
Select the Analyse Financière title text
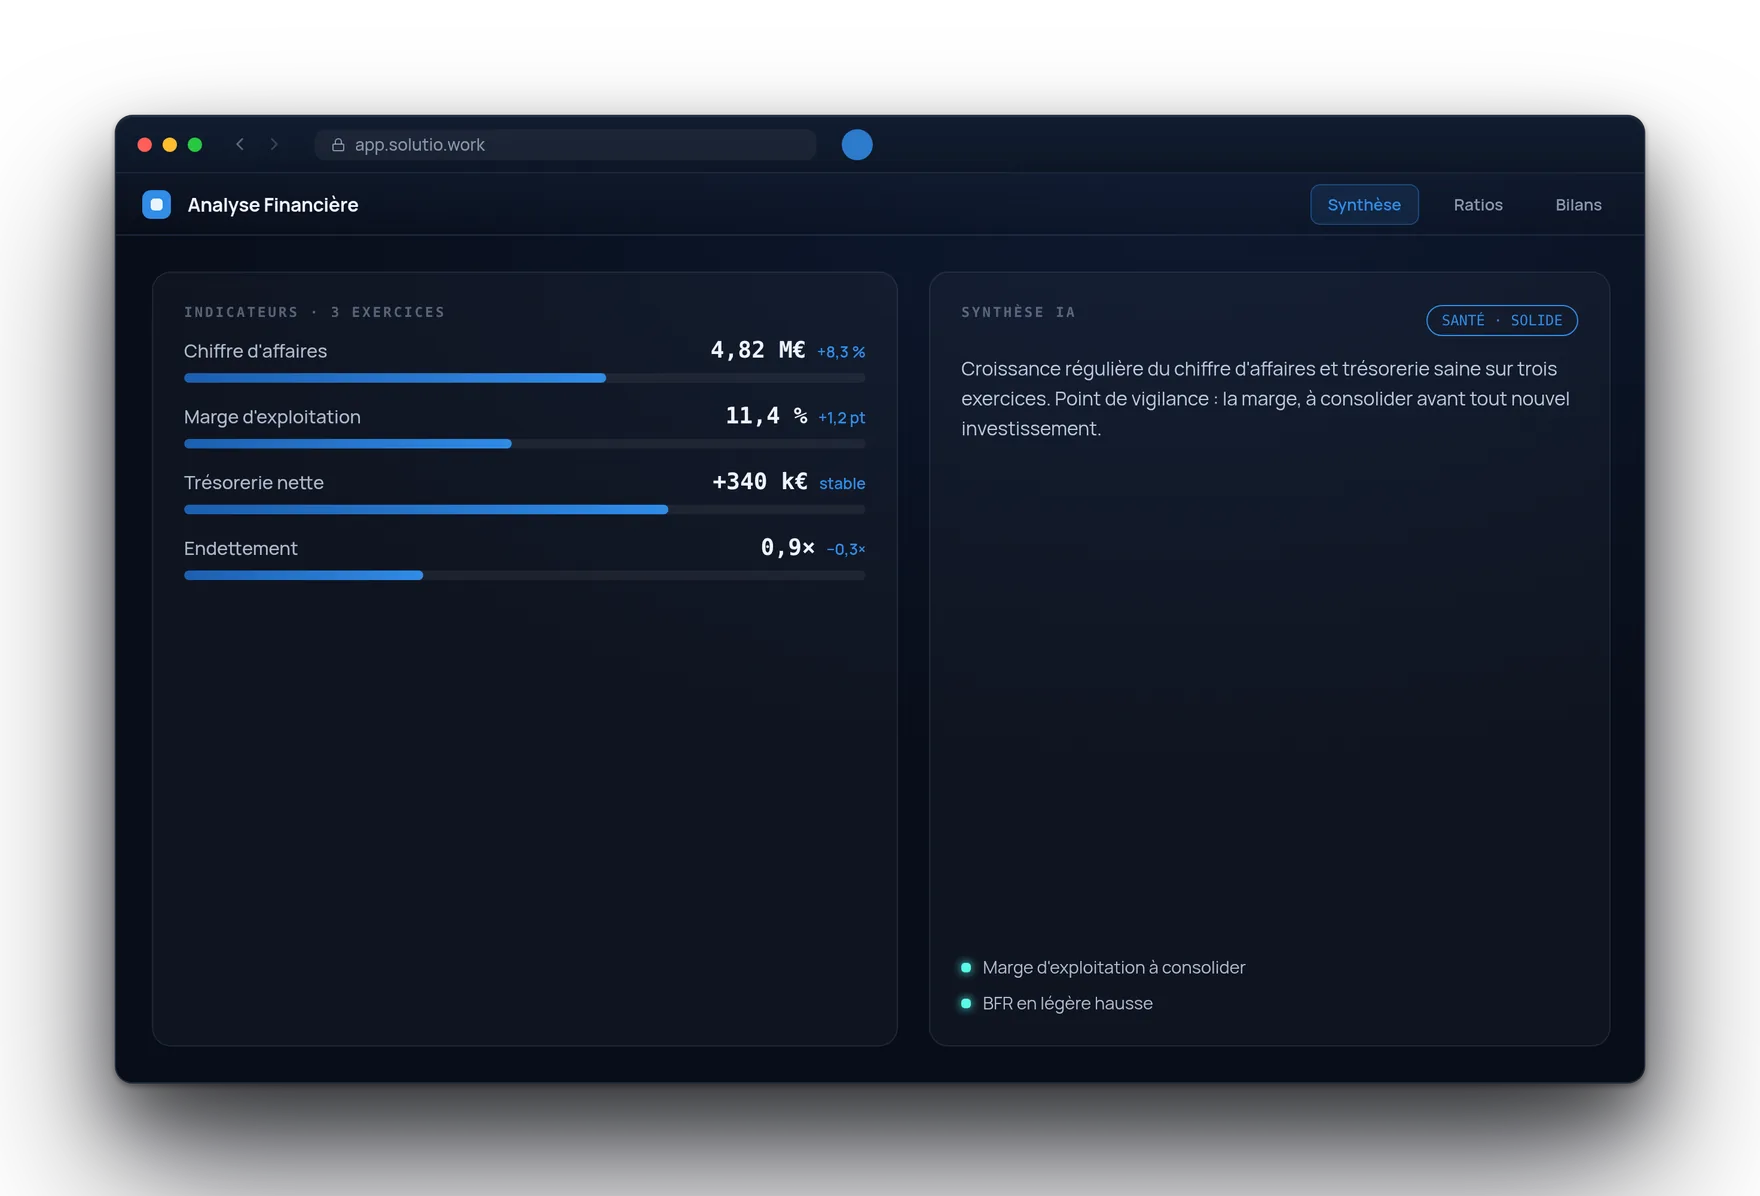(273, 205)
